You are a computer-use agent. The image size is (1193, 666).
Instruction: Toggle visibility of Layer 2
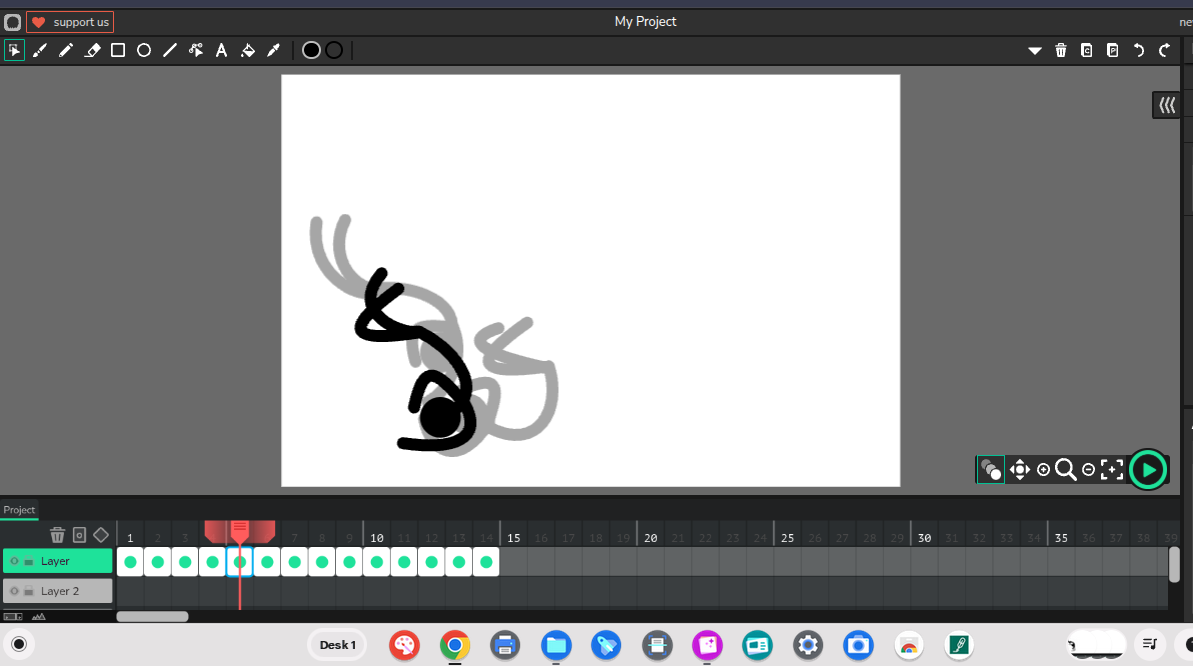(x=14, y=591)
